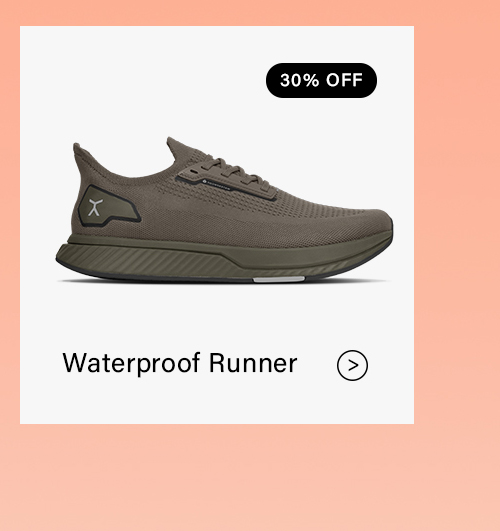Select the olive shoe product image
The height and width of the screenshot is (531, 500).
(224, 210)
